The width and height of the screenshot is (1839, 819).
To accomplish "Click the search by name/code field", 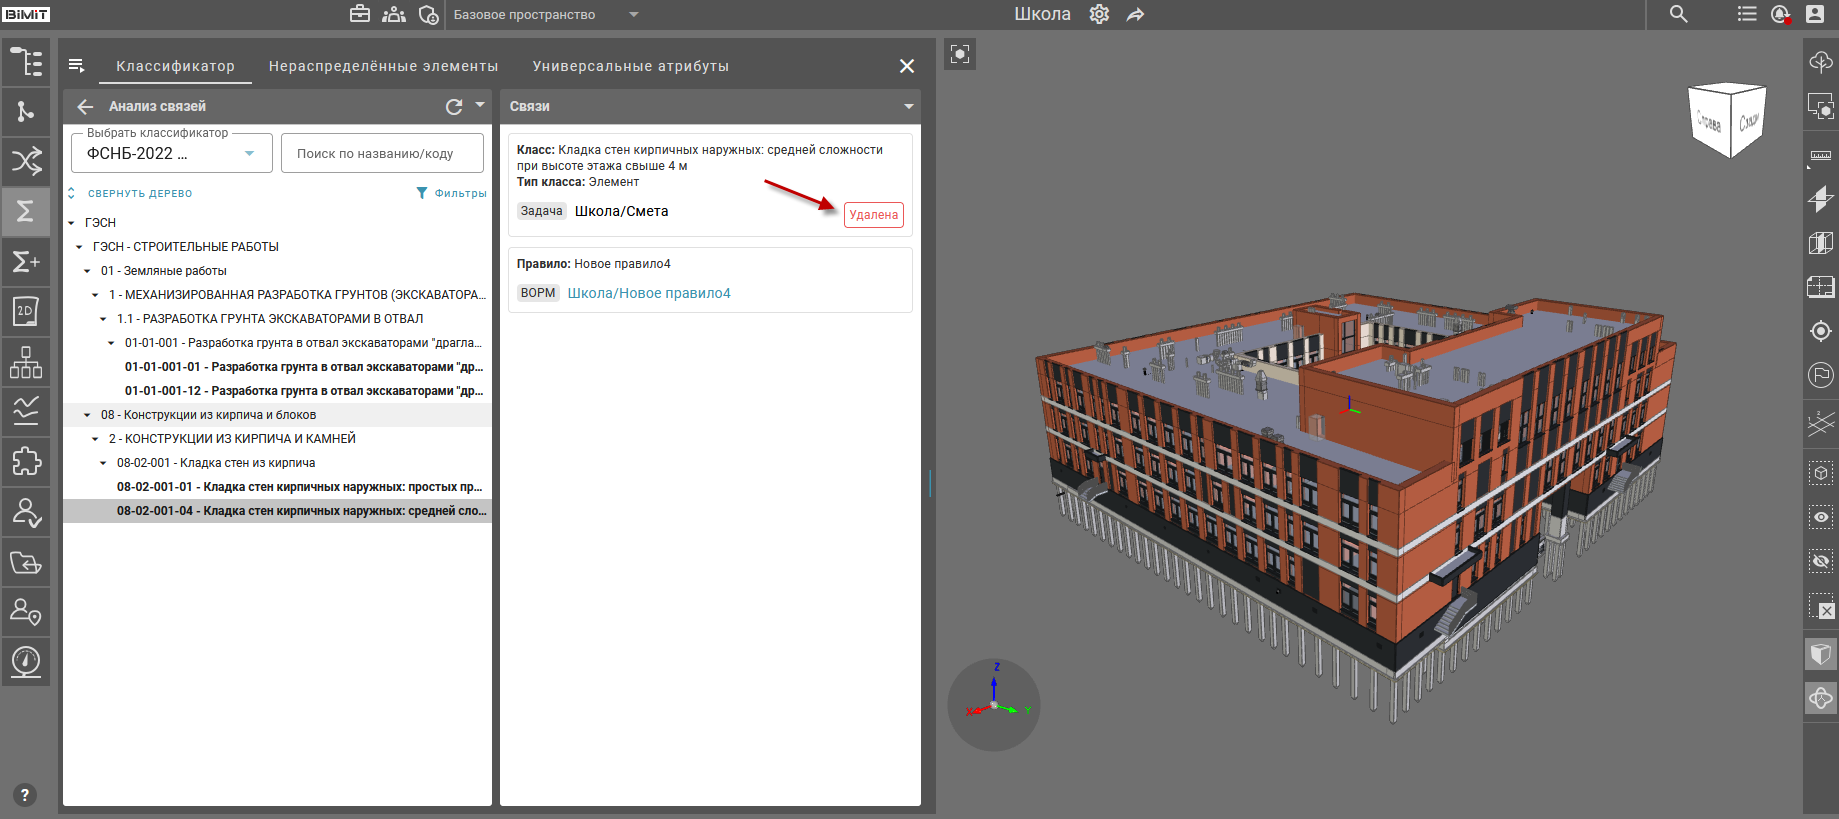I will tap(382, 154).
